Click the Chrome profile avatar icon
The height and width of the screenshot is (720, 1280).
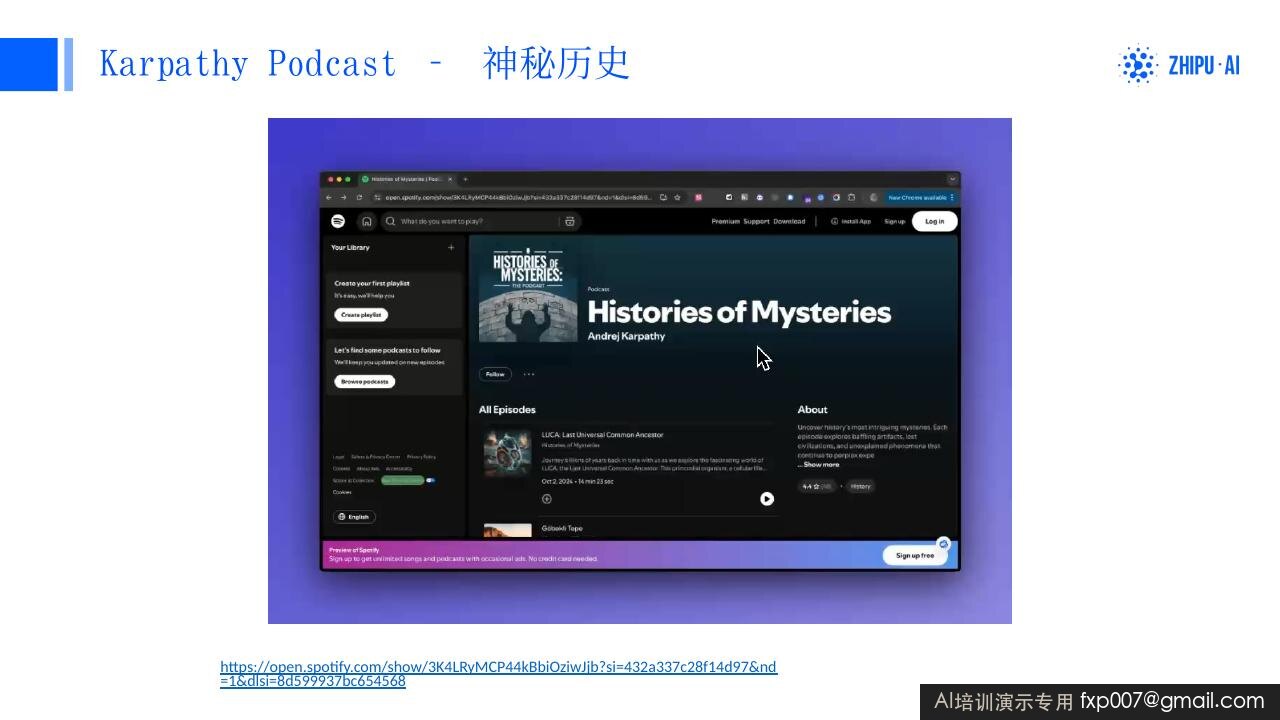[873, 197]
